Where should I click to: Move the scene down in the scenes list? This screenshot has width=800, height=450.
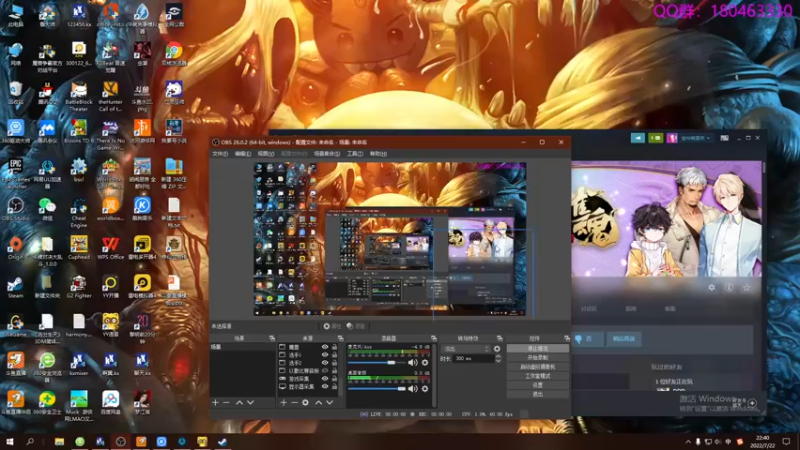(x=251, y=403)
